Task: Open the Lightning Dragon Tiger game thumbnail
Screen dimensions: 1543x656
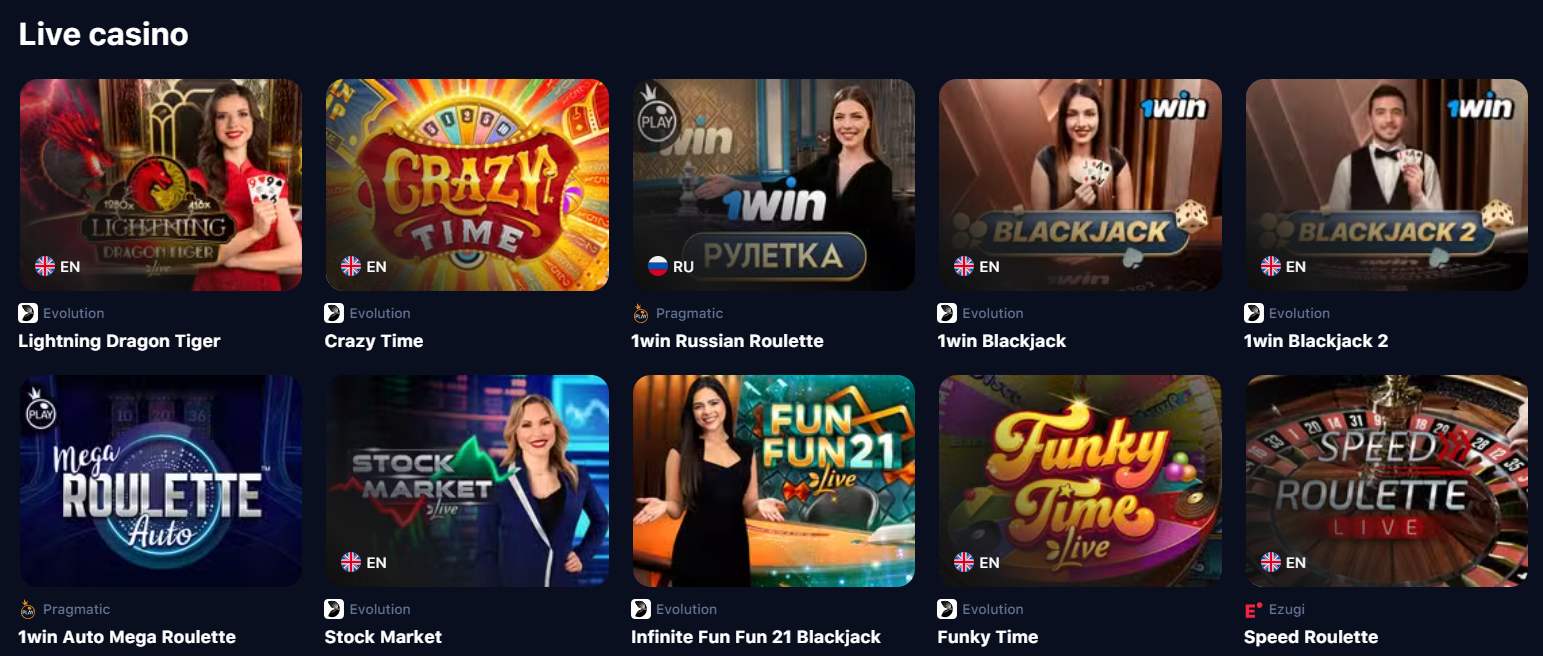Action: pos(161,185)
